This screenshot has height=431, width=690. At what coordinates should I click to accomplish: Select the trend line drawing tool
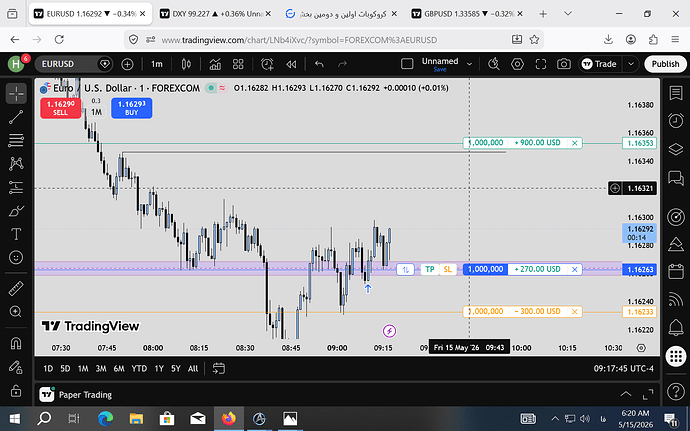coord(16,117)
